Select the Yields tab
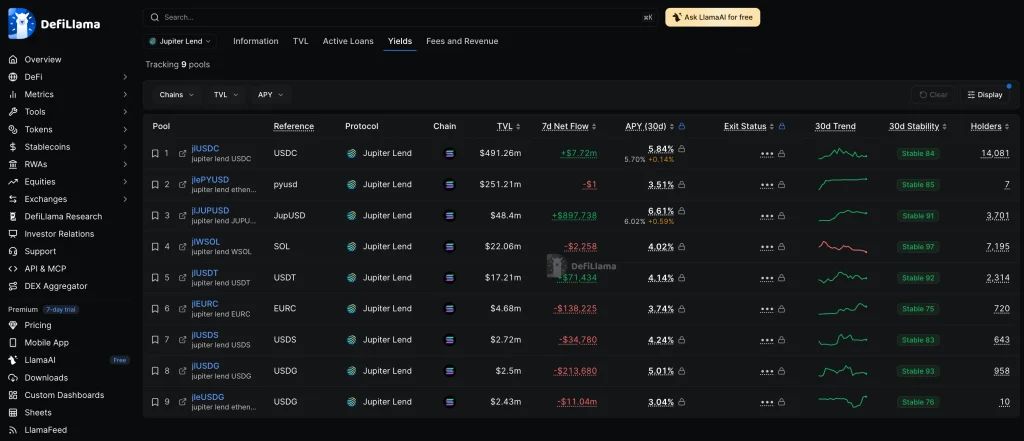The image size is (1024, 441). (400, 41)
